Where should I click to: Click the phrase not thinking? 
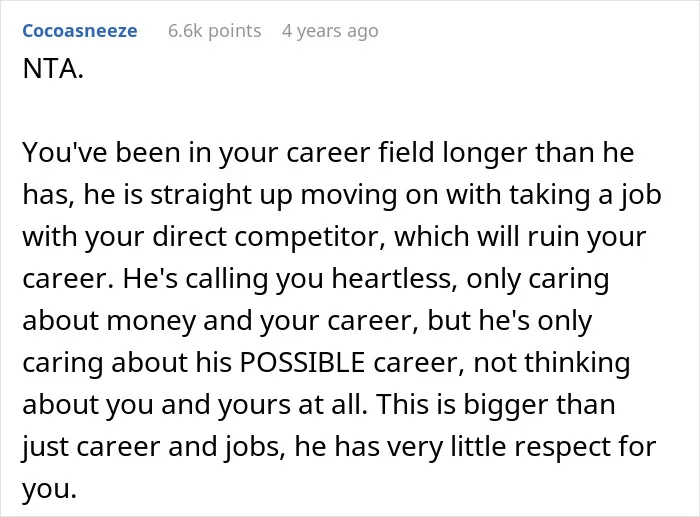[x=552, y=363]
